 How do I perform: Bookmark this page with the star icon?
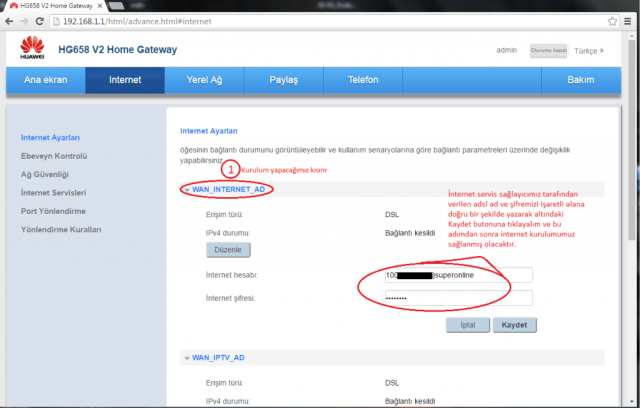(x=611, y=20)
